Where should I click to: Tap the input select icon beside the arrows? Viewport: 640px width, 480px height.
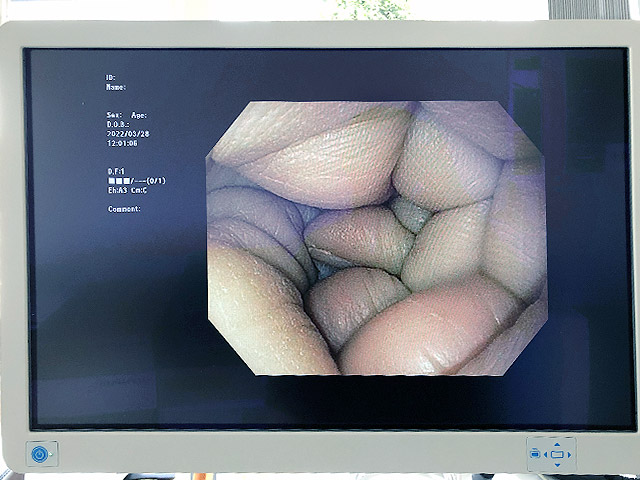535,453
